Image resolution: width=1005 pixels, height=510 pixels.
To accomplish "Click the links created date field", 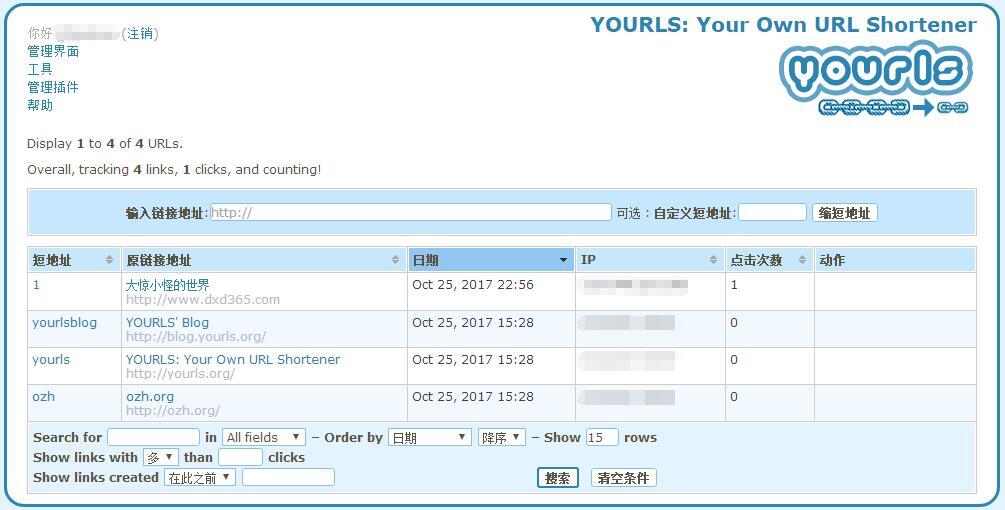I will [288, 477].
